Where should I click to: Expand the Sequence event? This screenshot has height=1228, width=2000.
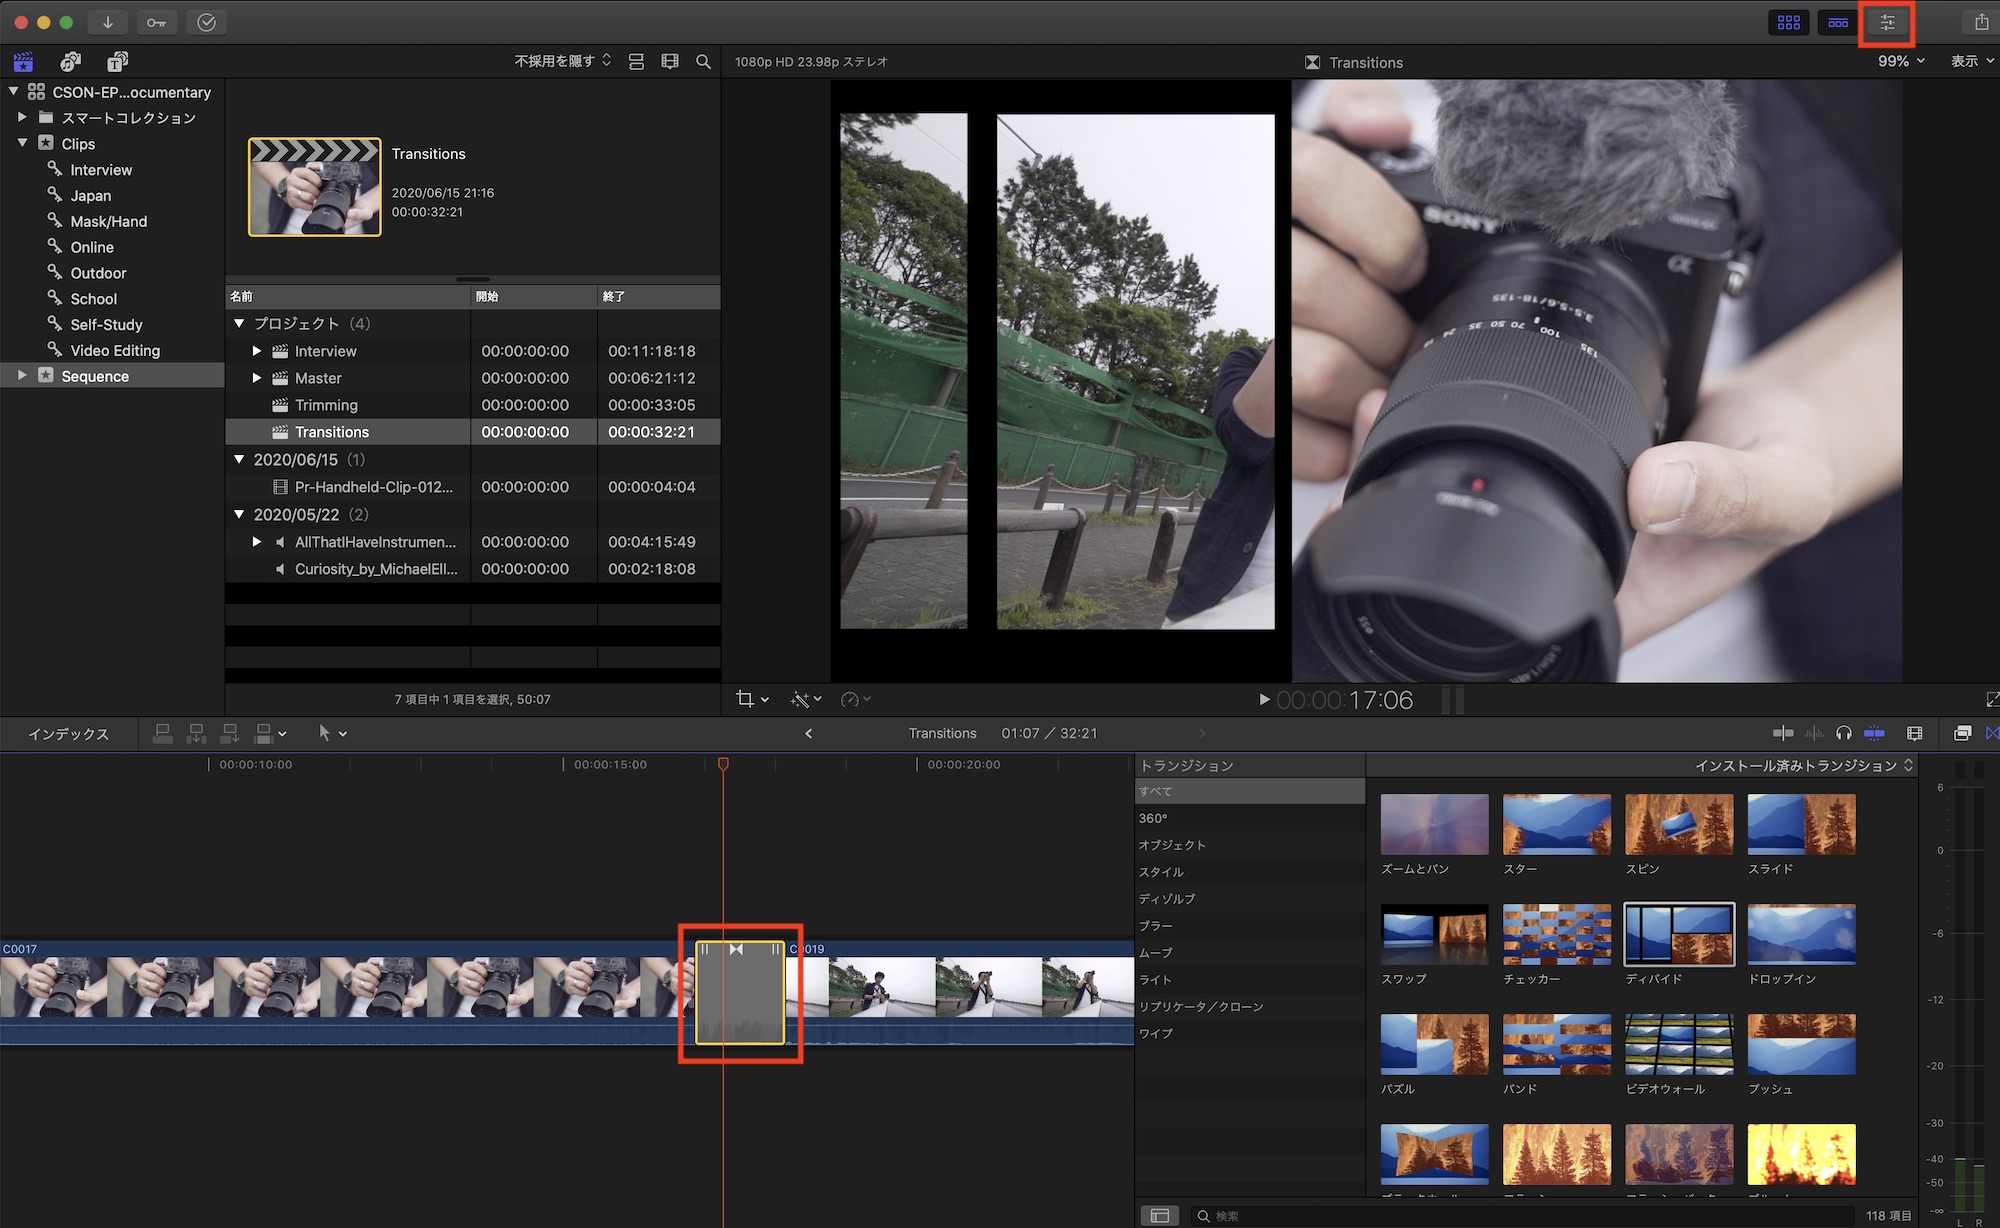point(22,375)
